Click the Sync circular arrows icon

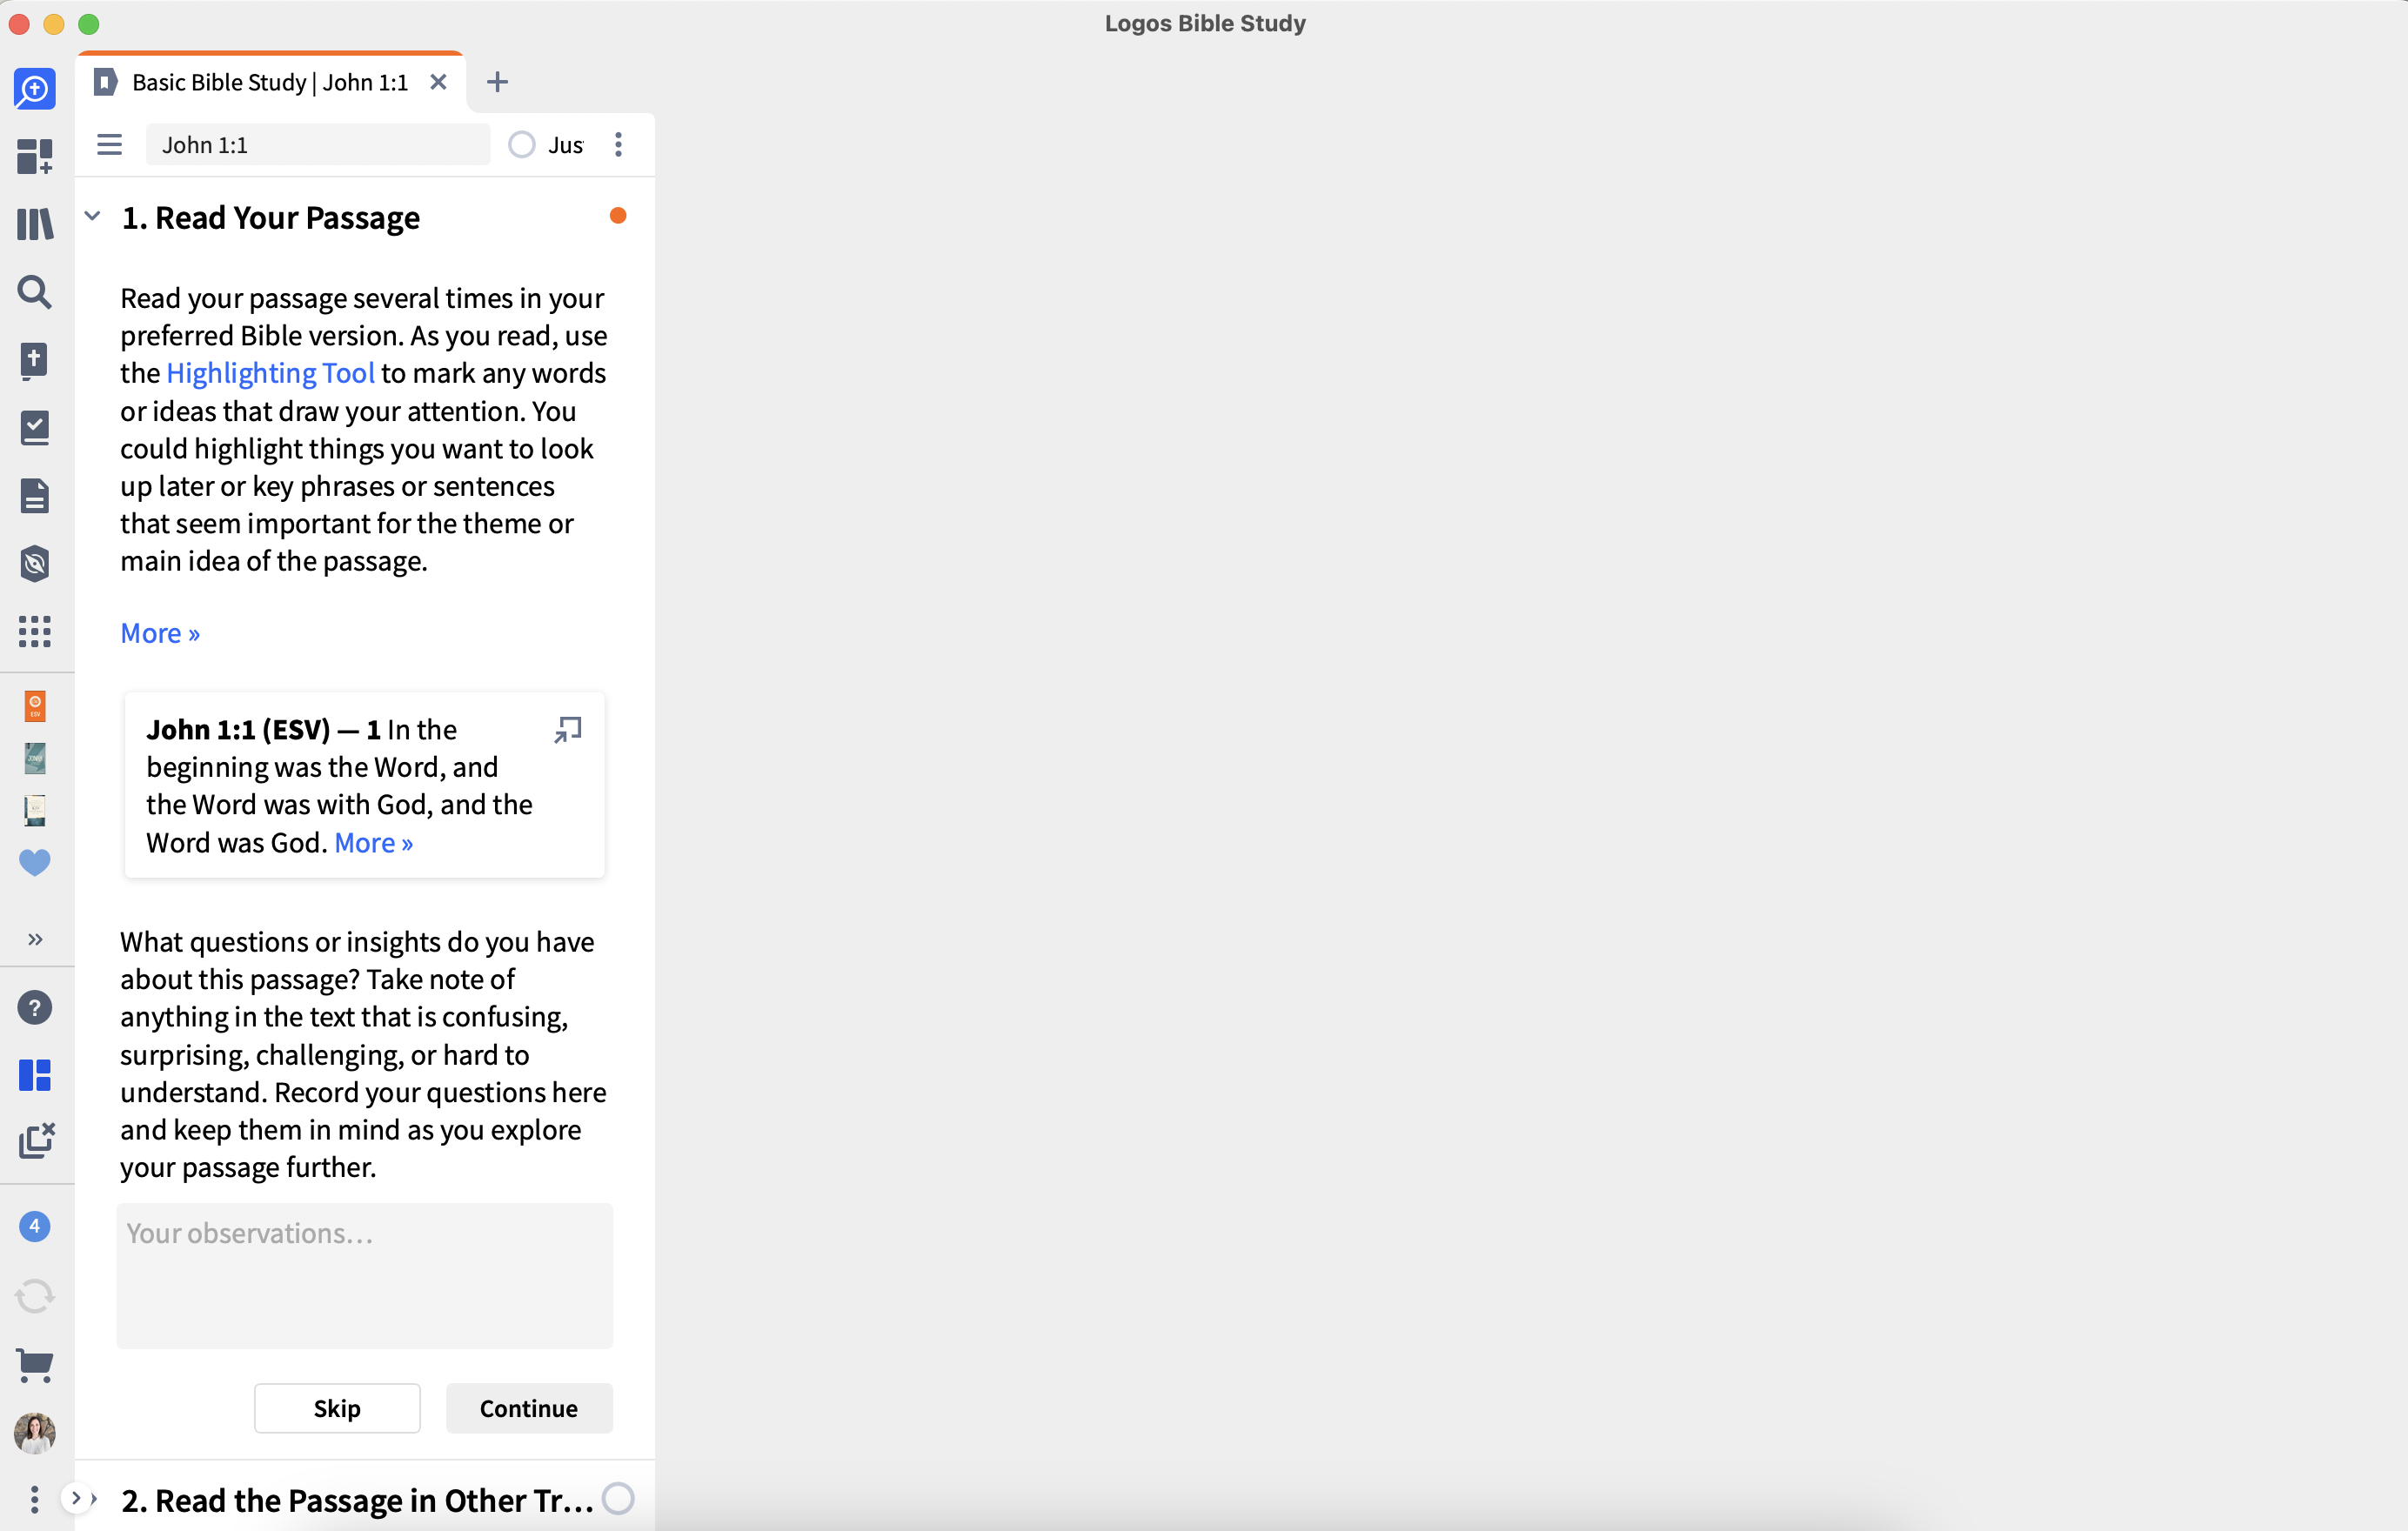(x=35, y=1297)
